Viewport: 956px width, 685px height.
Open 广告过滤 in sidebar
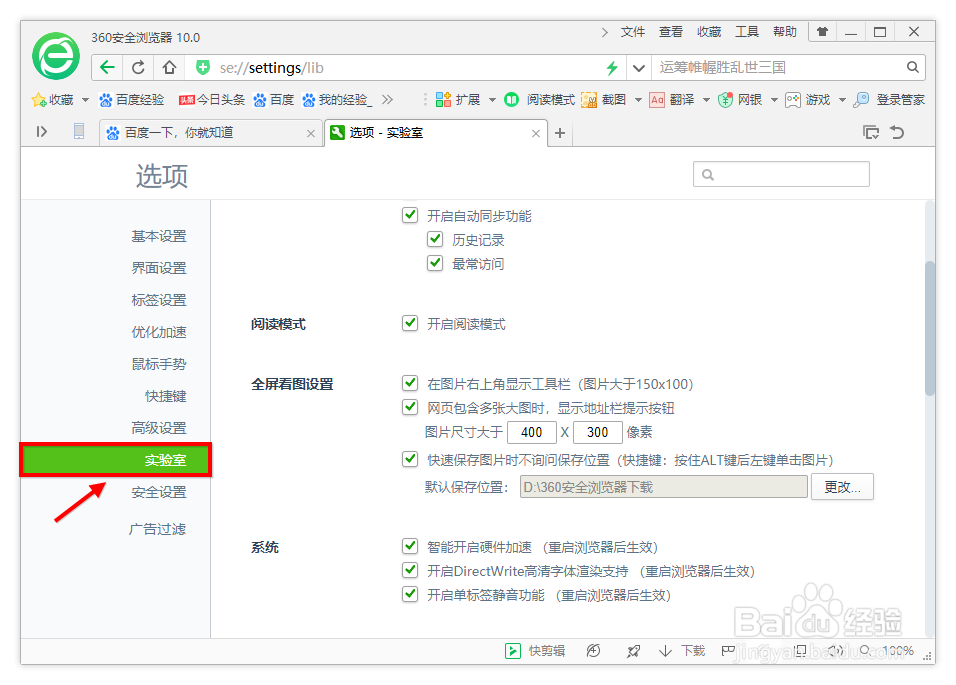coord(157,529)
